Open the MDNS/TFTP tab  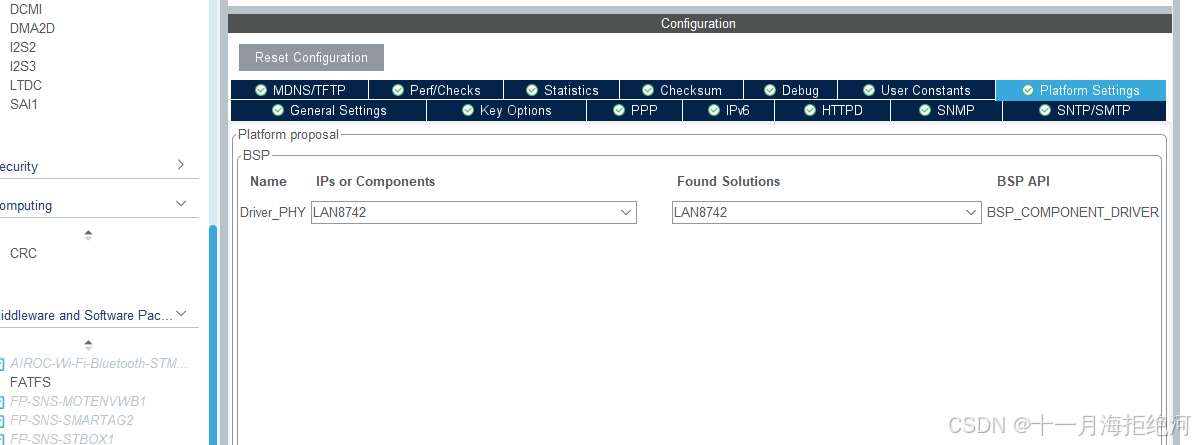300,90
